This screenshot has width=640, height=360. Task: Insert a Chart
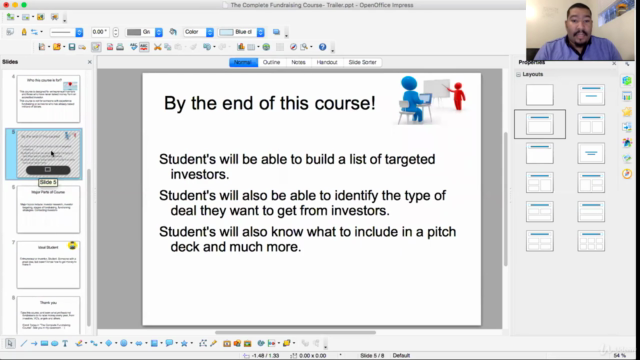(241, 47)
